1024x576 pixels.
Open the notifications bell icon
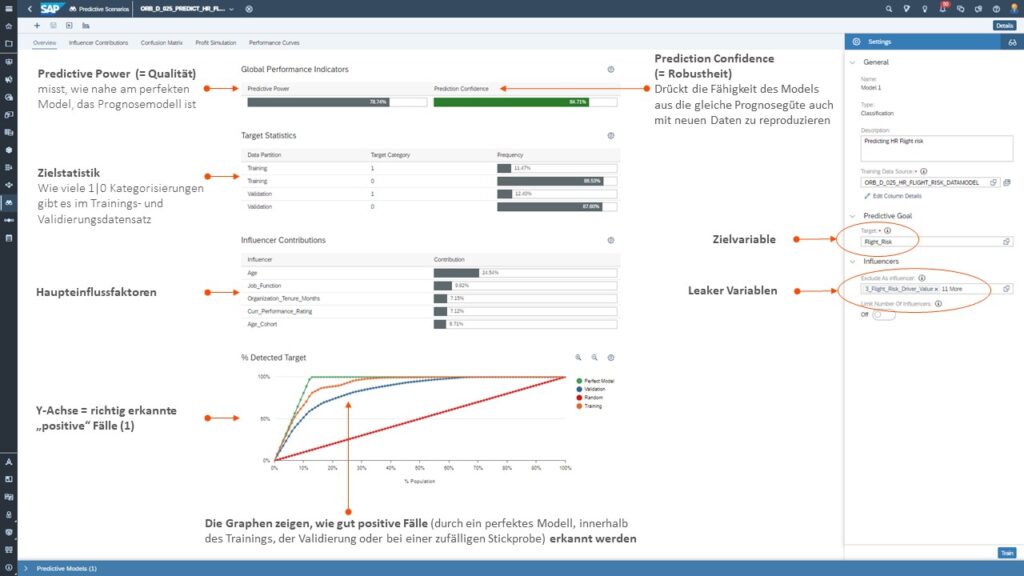(x=943, y=8)
